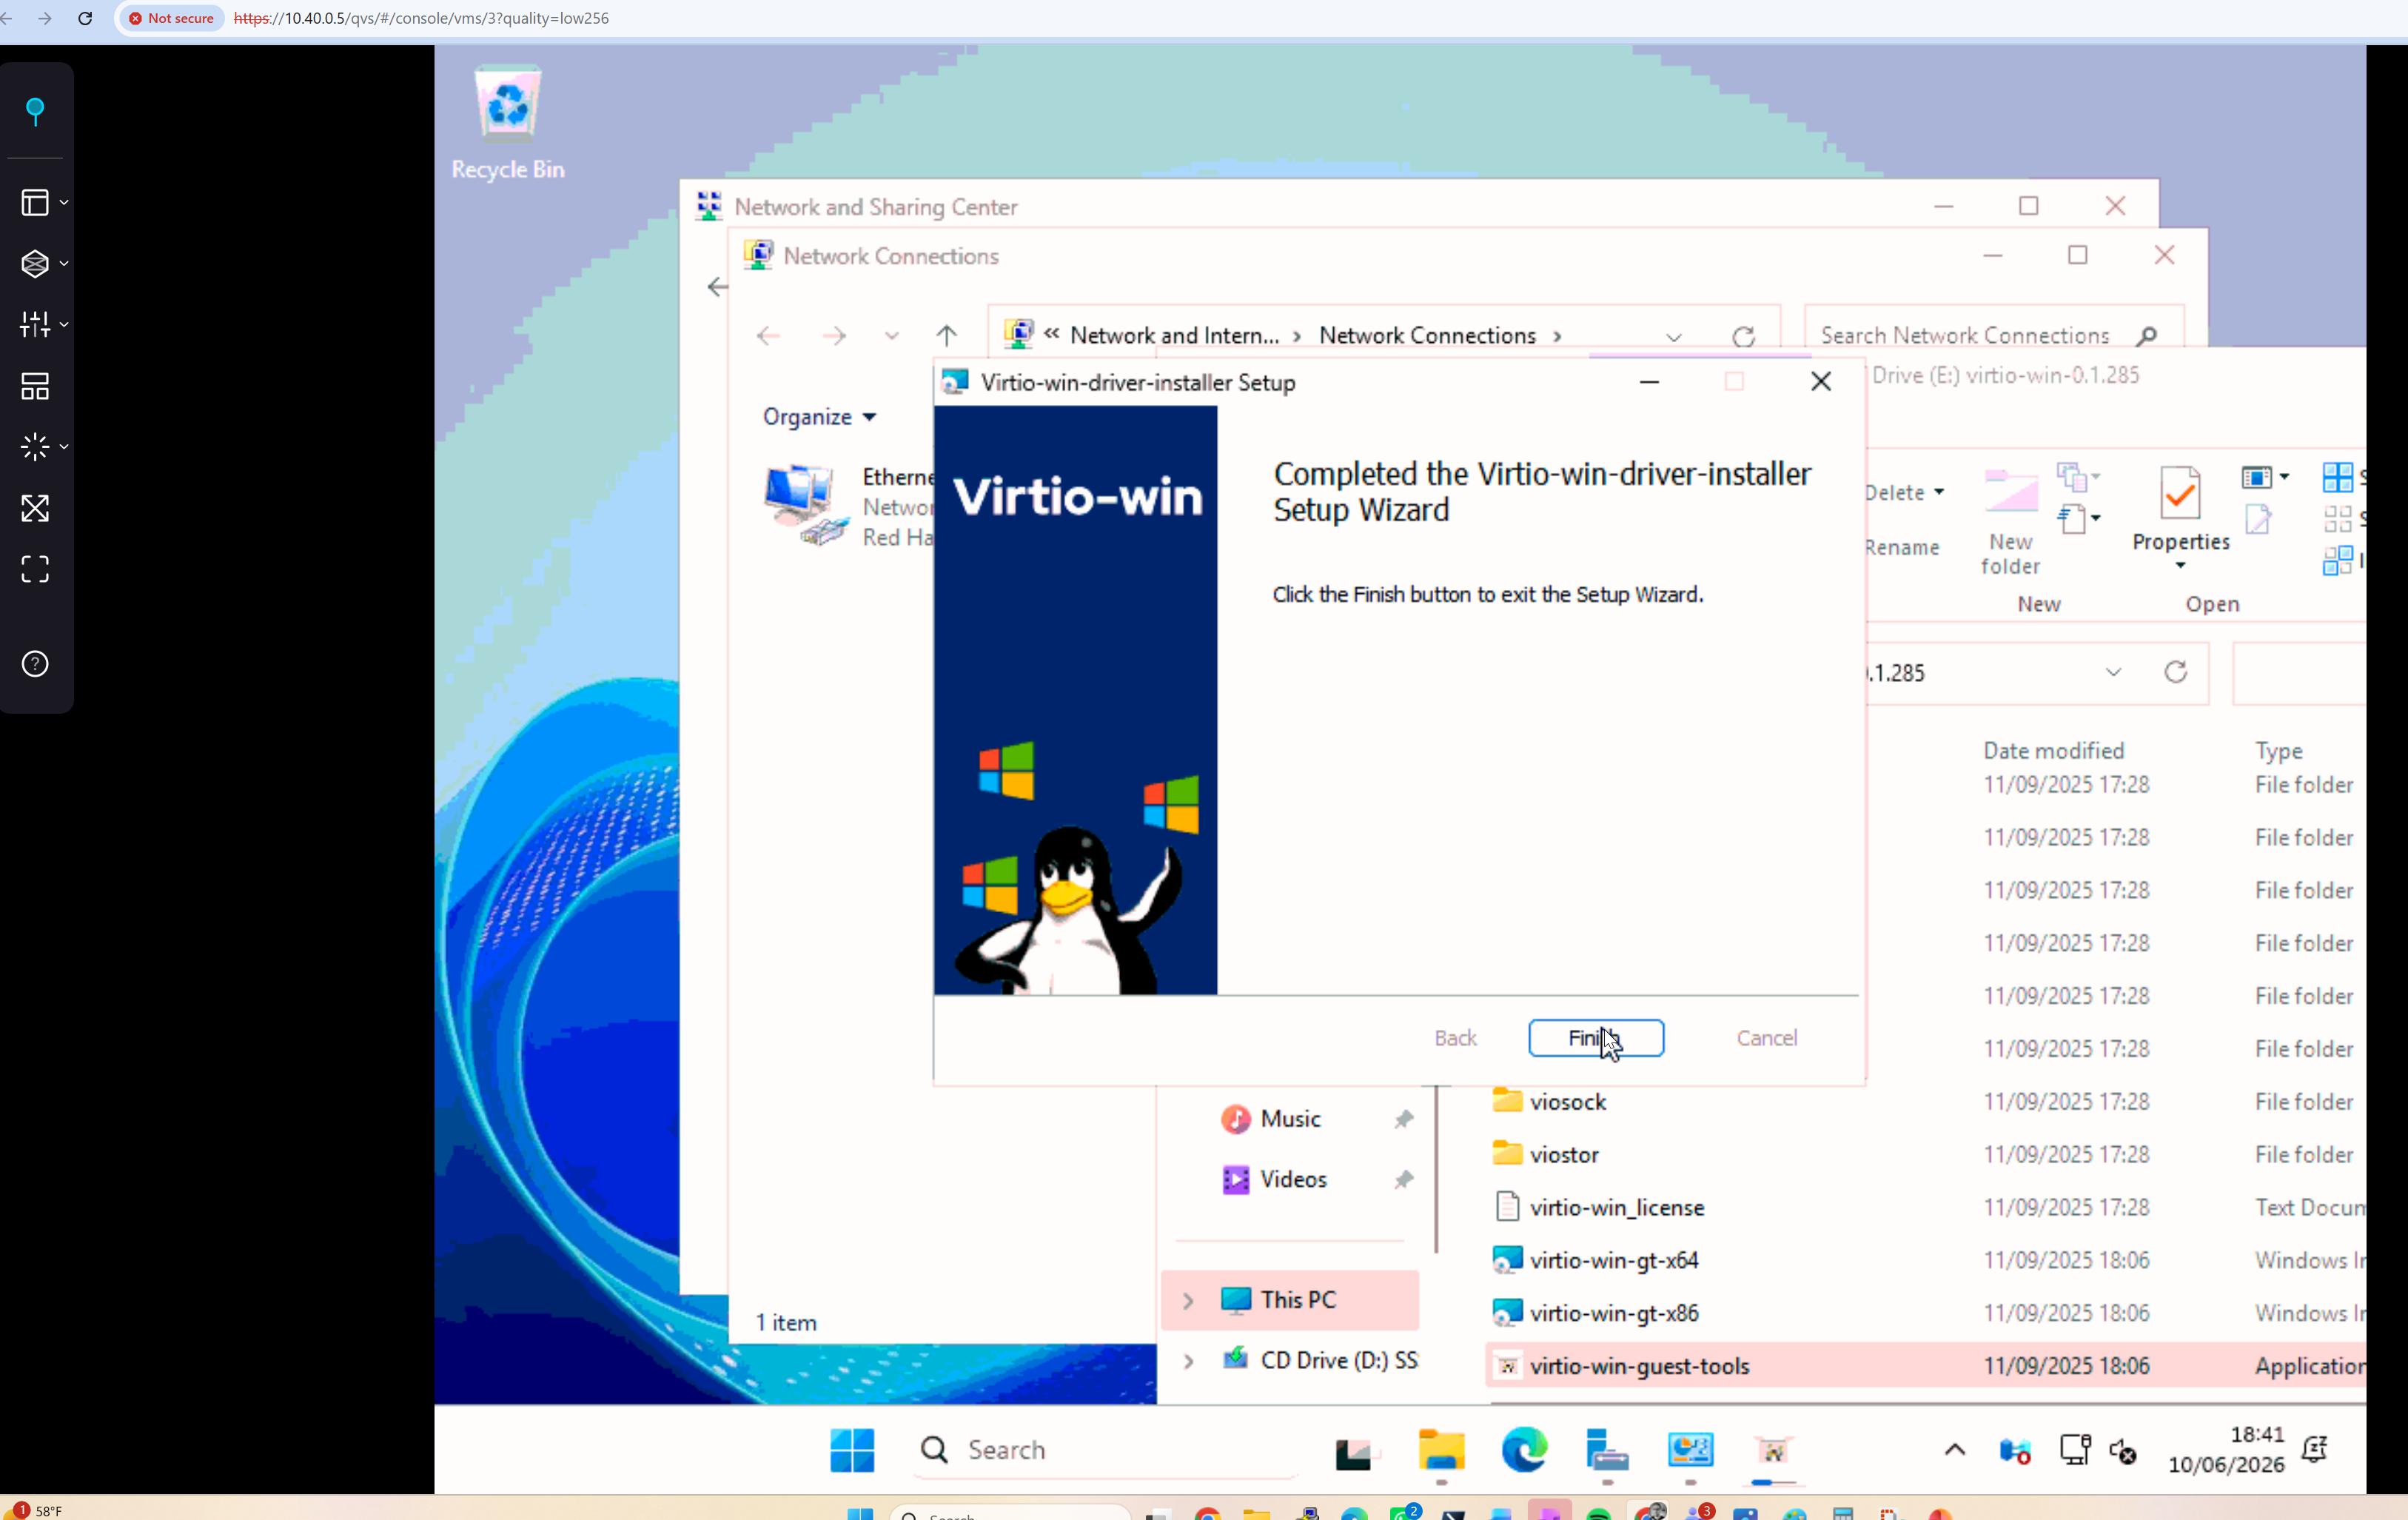This screenshot has height=1520, width=2408.
Task: Click the Virtio installer taskbar icon
Action: (1773, 1450)
